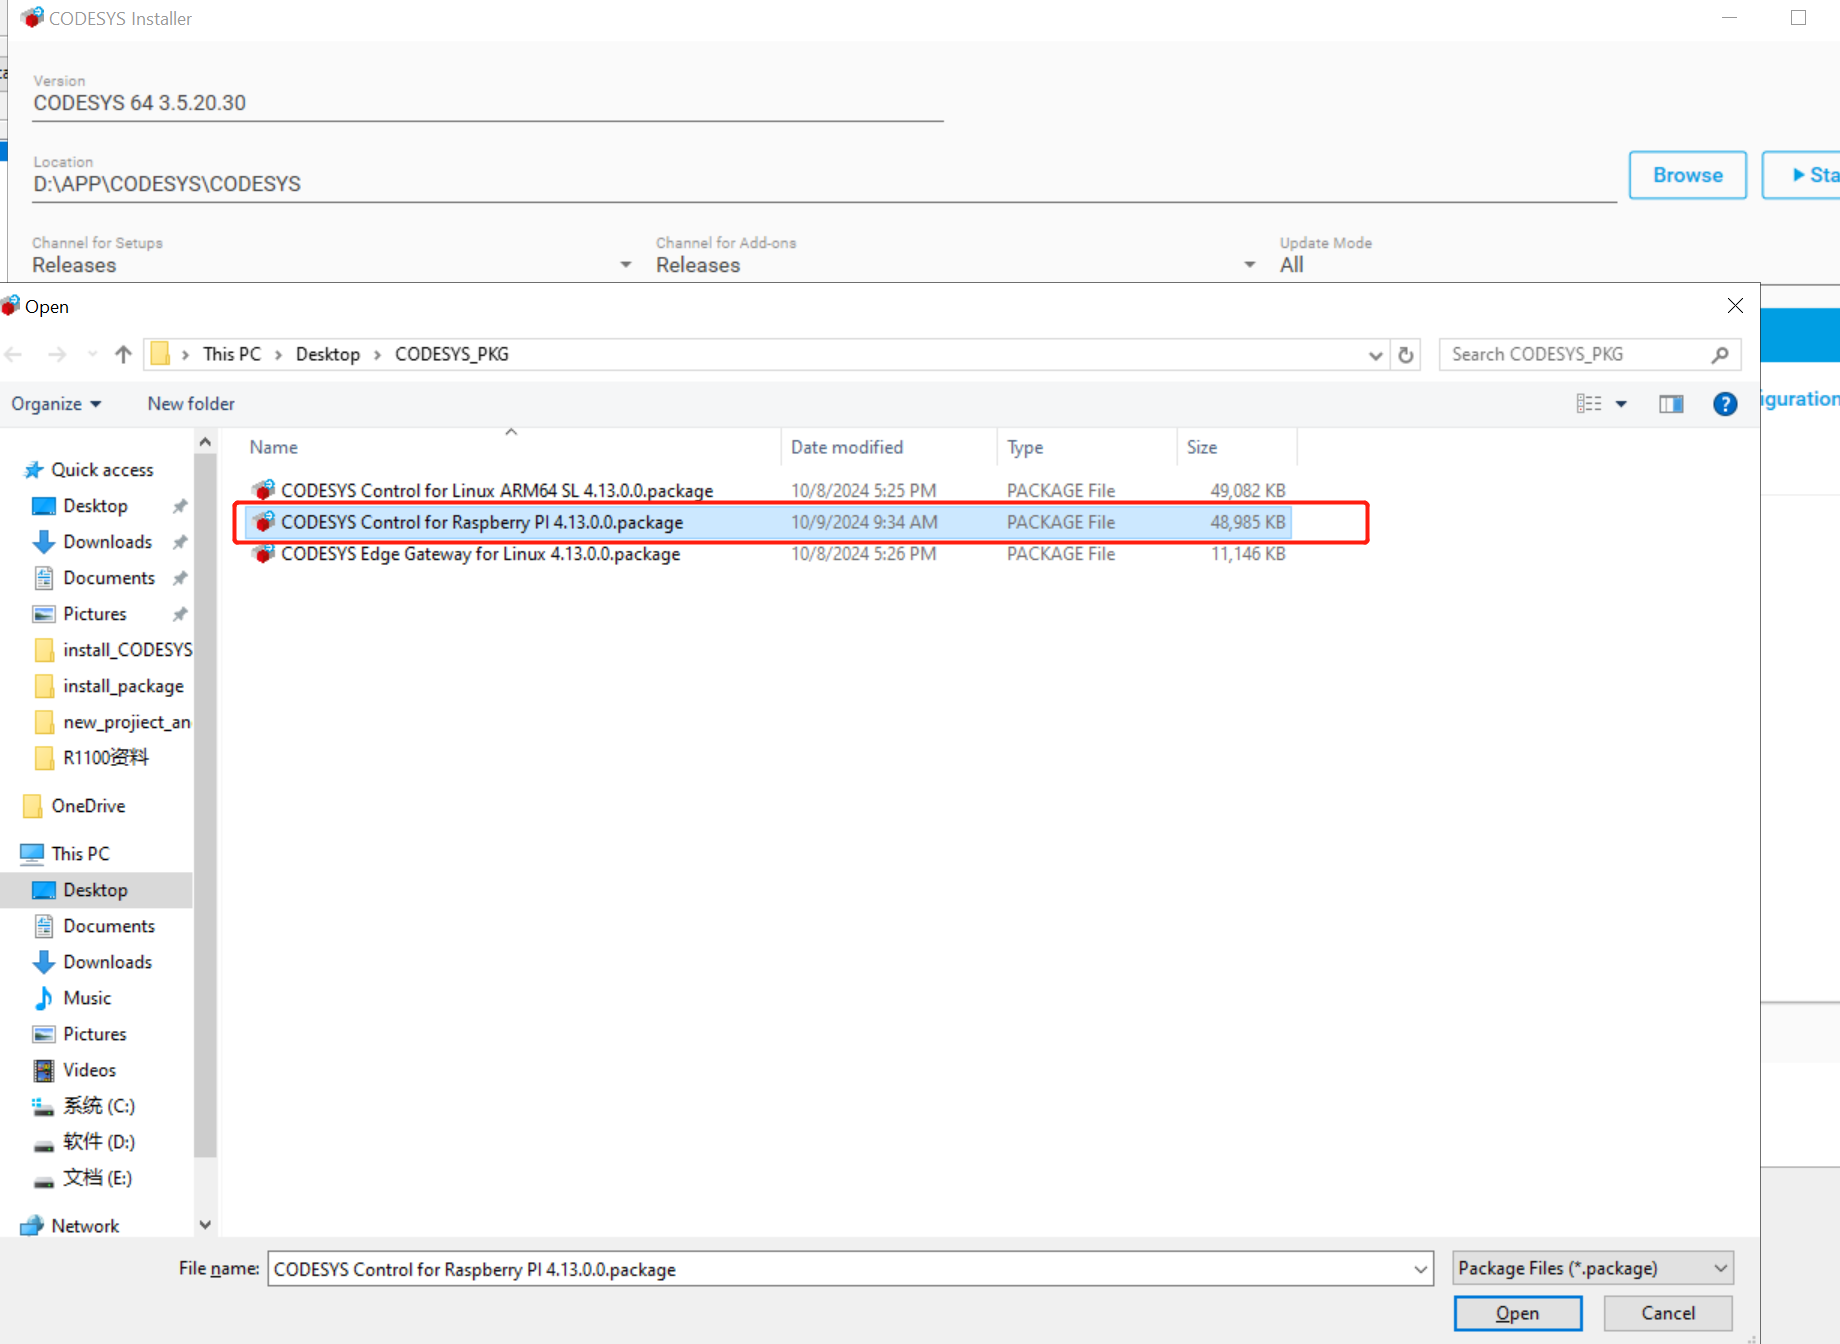Image resolution: width=1840 pixels, height=1344 pixels.
Task: Open the R1100资料 folder
Action: pos(106,758)
